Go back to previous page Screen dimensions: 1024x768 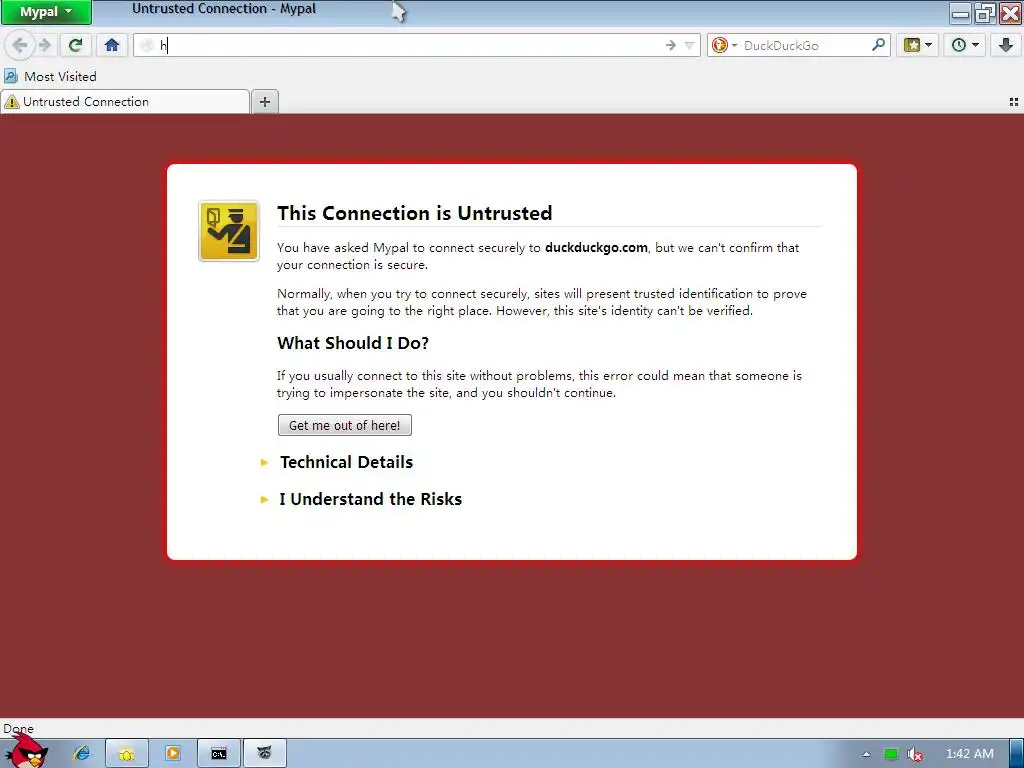pyautogui.click(x=20, y=45)
